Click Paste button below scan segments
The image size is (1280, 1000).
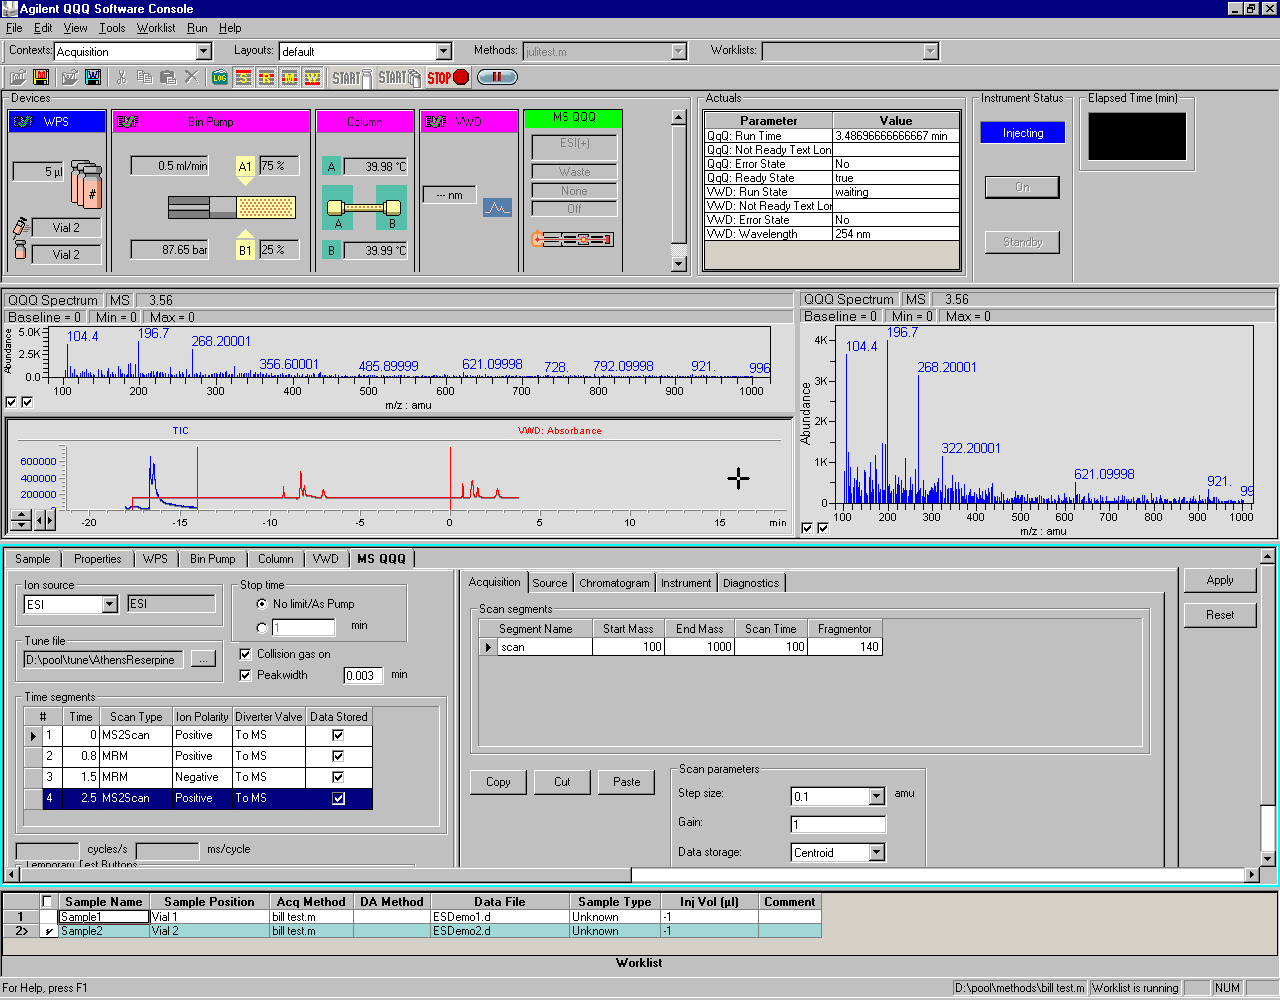627,782
